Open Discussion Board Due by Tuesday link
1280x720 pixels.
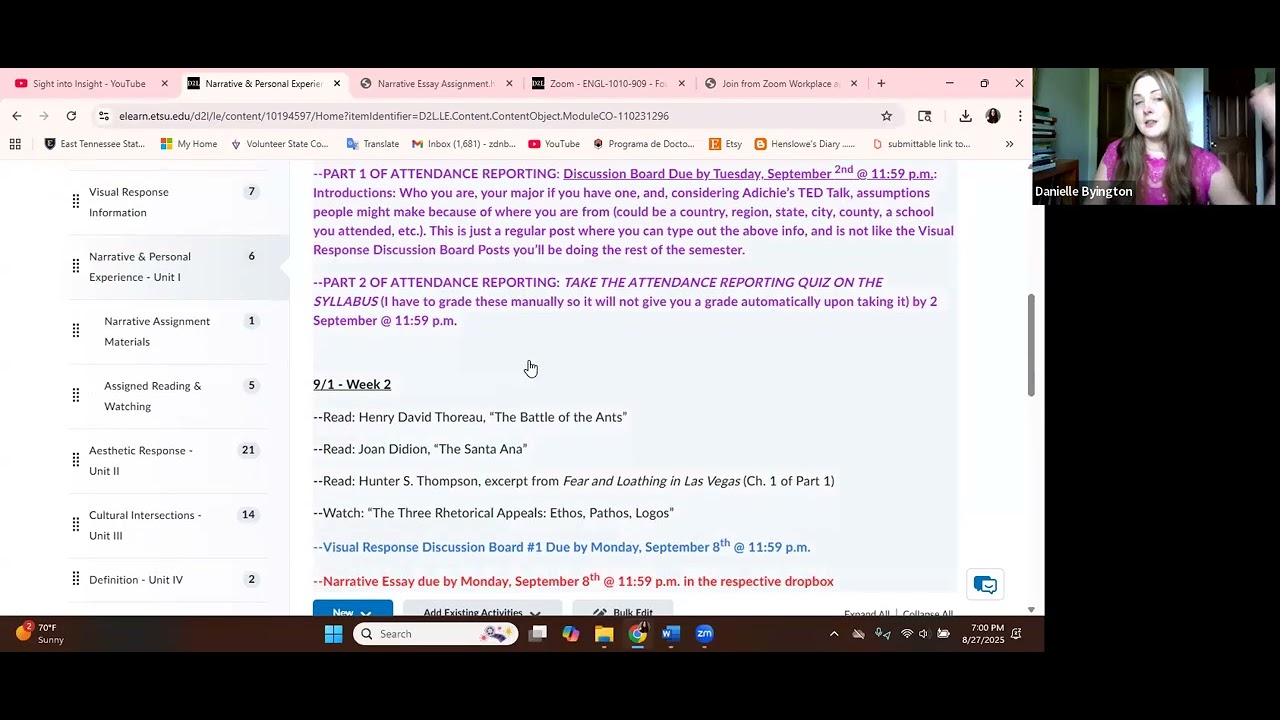(x=748, y=173)
